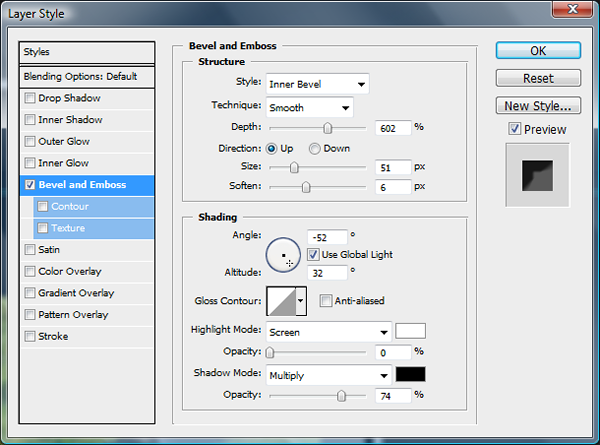Toggle the Use Global Light checkbox

coord(313,254)
